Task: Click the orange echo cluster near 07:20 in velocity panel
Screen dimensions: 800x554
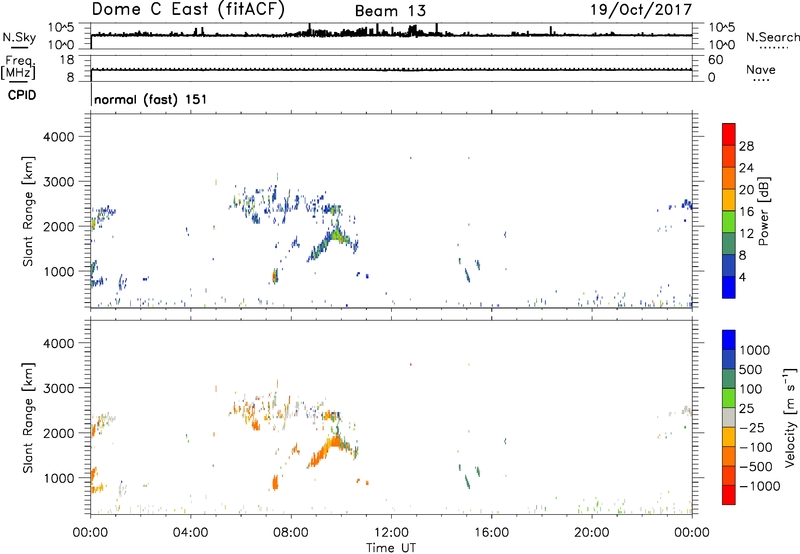Action: [276, 482]
